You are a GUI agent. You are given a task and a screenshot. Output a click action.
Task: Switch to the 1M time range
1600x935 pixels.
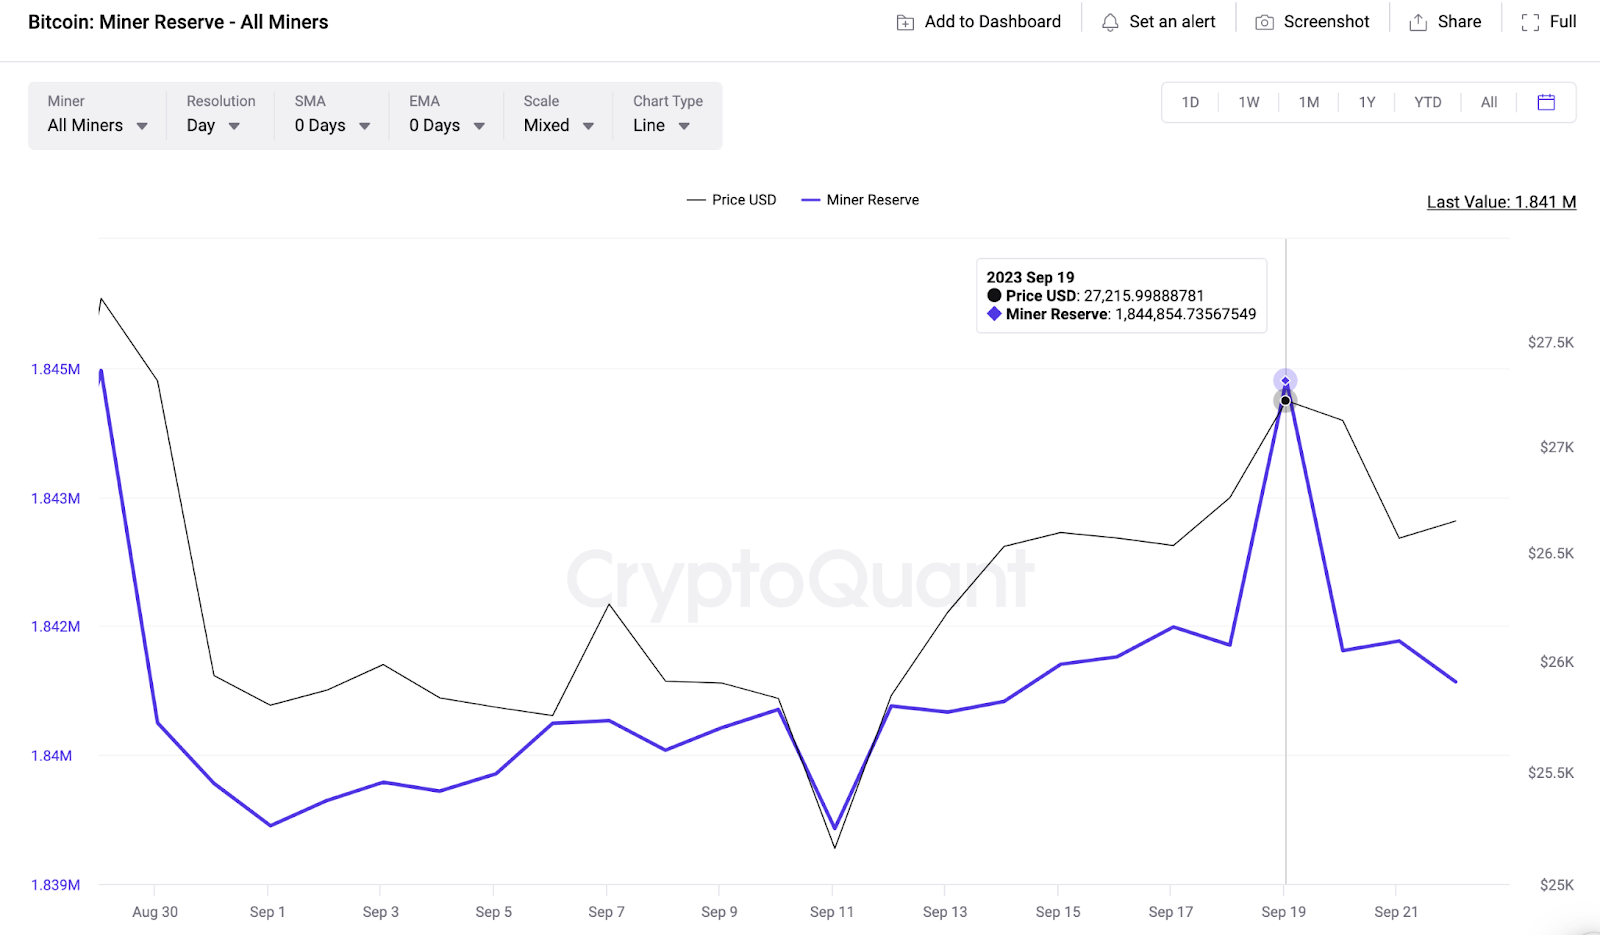1309,102
